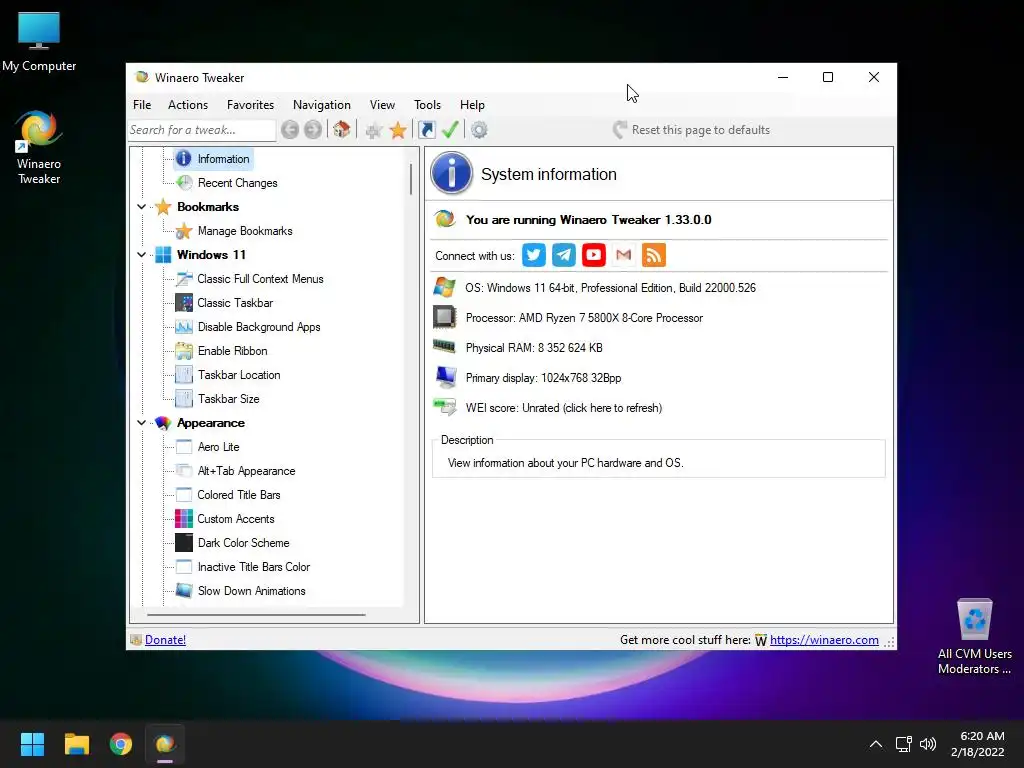This screenshot has width=1024, height=768.
Task: Select Custom Accents tweak
Action: (x=236, y=519)
